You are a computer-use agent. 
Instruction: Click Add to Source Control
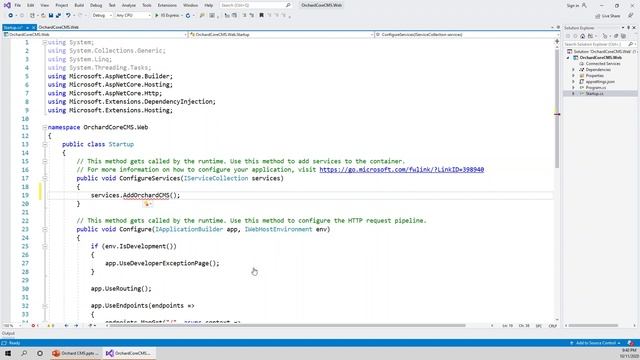click(x=596, y=343)
